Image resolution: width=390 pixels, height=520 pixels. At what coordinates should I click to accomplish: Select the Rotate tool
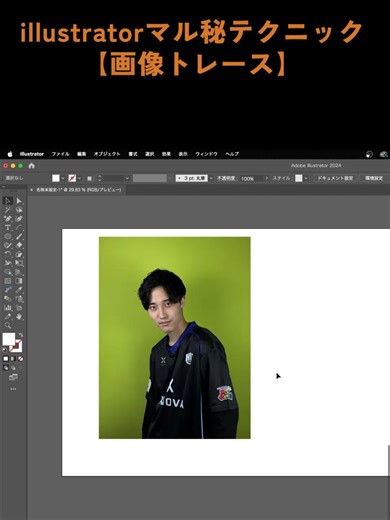[x=8, y=254]
